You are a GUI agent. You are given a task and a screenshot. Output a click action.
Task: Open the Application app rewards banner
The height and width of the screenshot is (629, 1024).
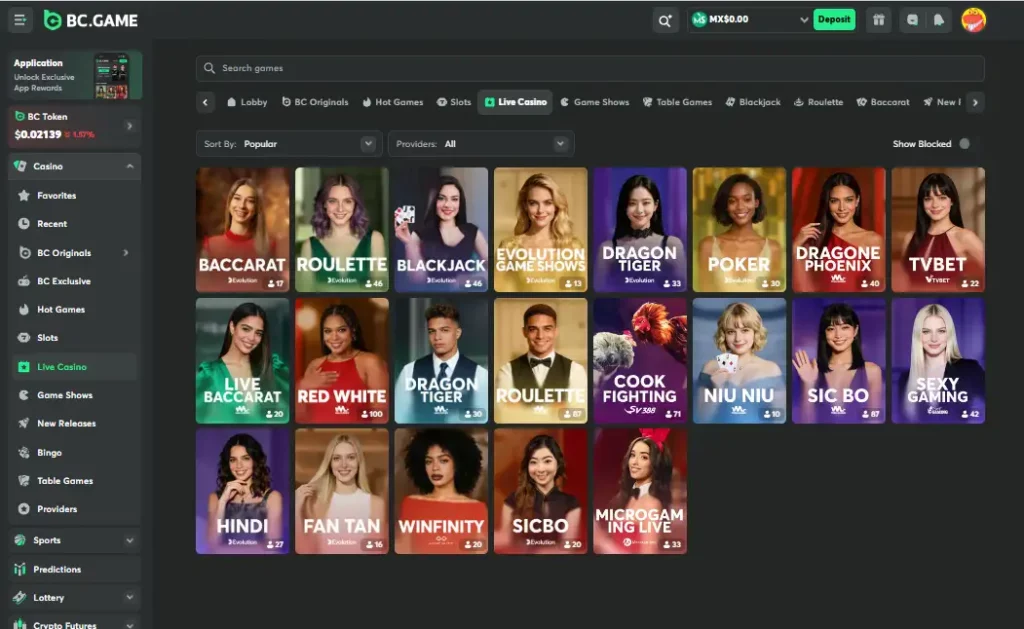pos(74,75)
